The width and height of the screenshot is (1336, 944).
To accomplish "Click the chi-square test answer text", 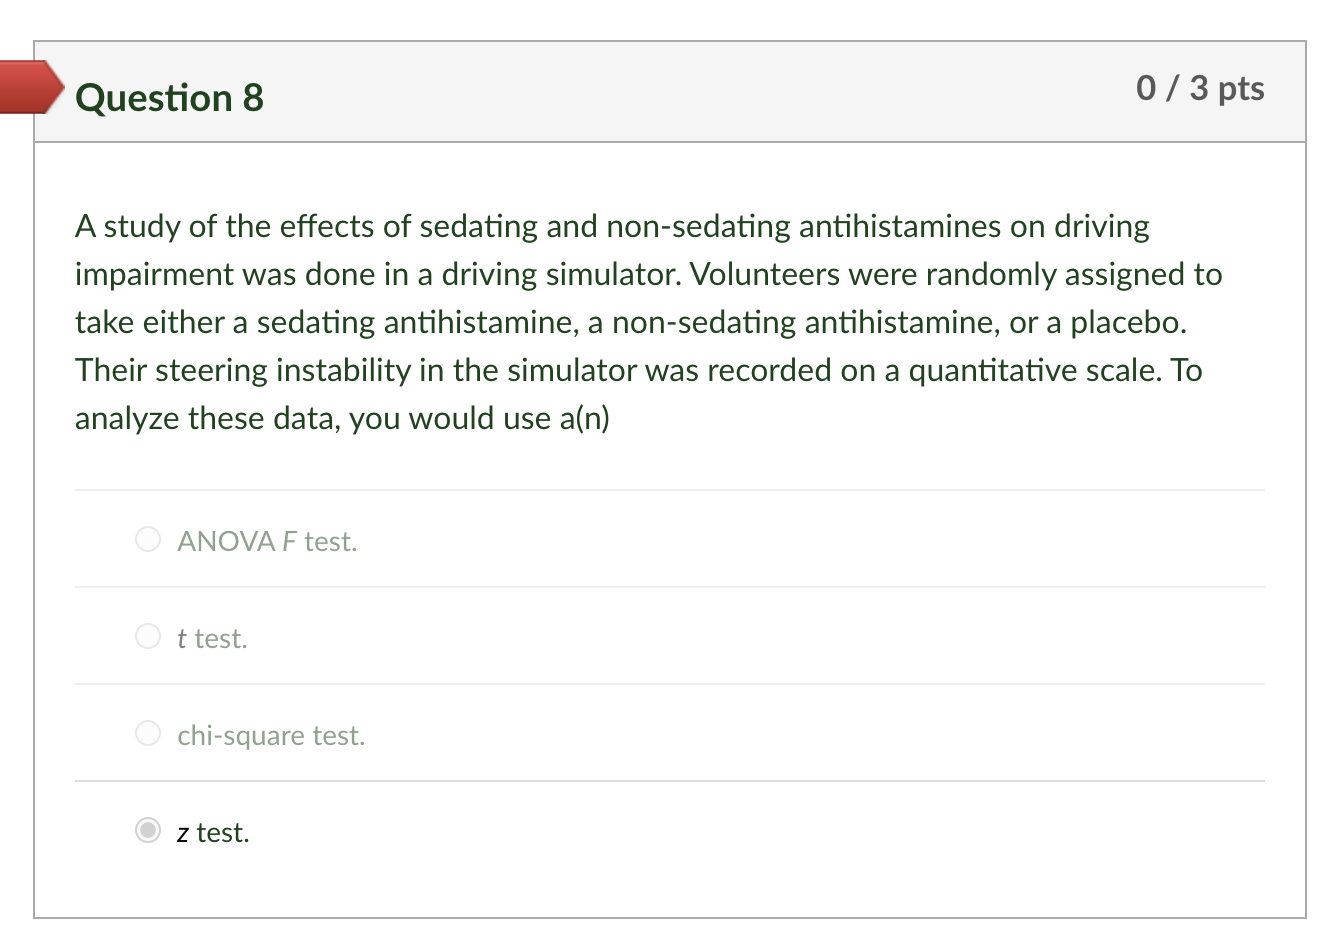I will pyautogui.click(x=271, y=735).
